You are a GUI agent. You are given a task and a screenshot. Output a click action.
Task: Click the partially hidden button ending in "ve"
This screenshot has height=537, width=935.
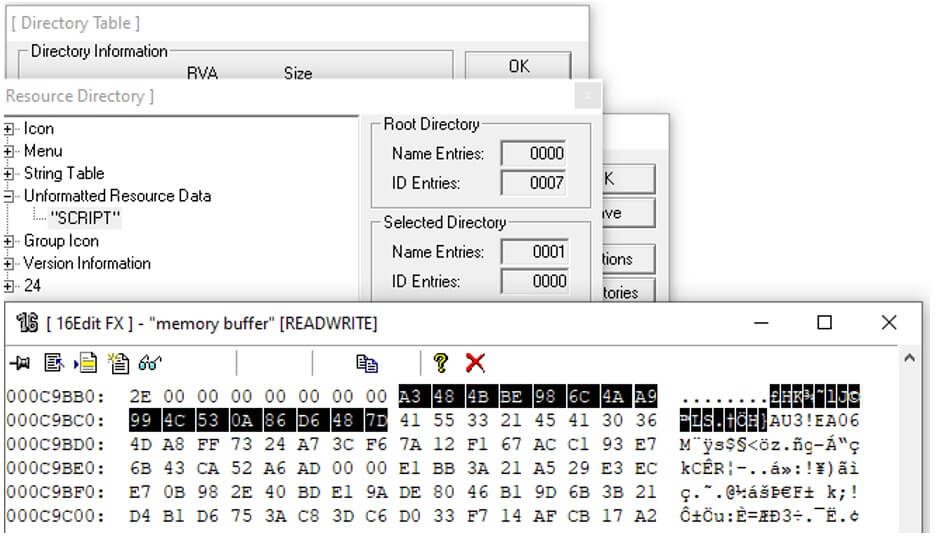629,213
